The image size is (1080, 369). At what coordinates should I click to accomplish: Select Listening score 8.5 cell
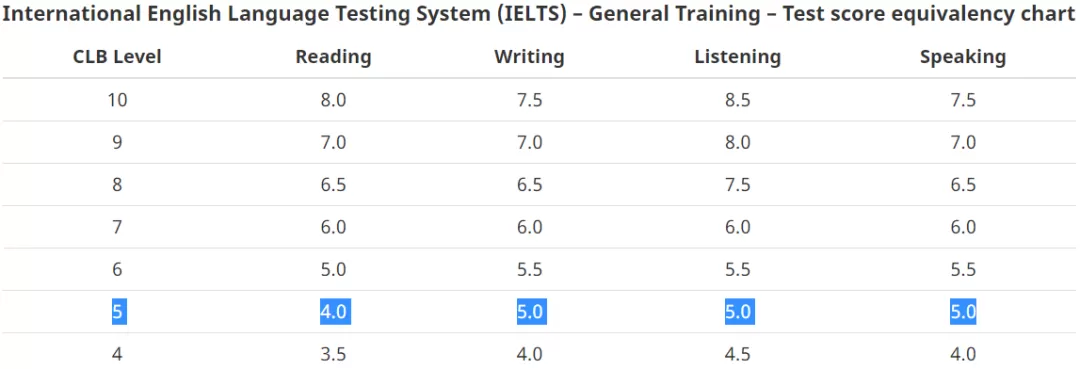[738, 100]
